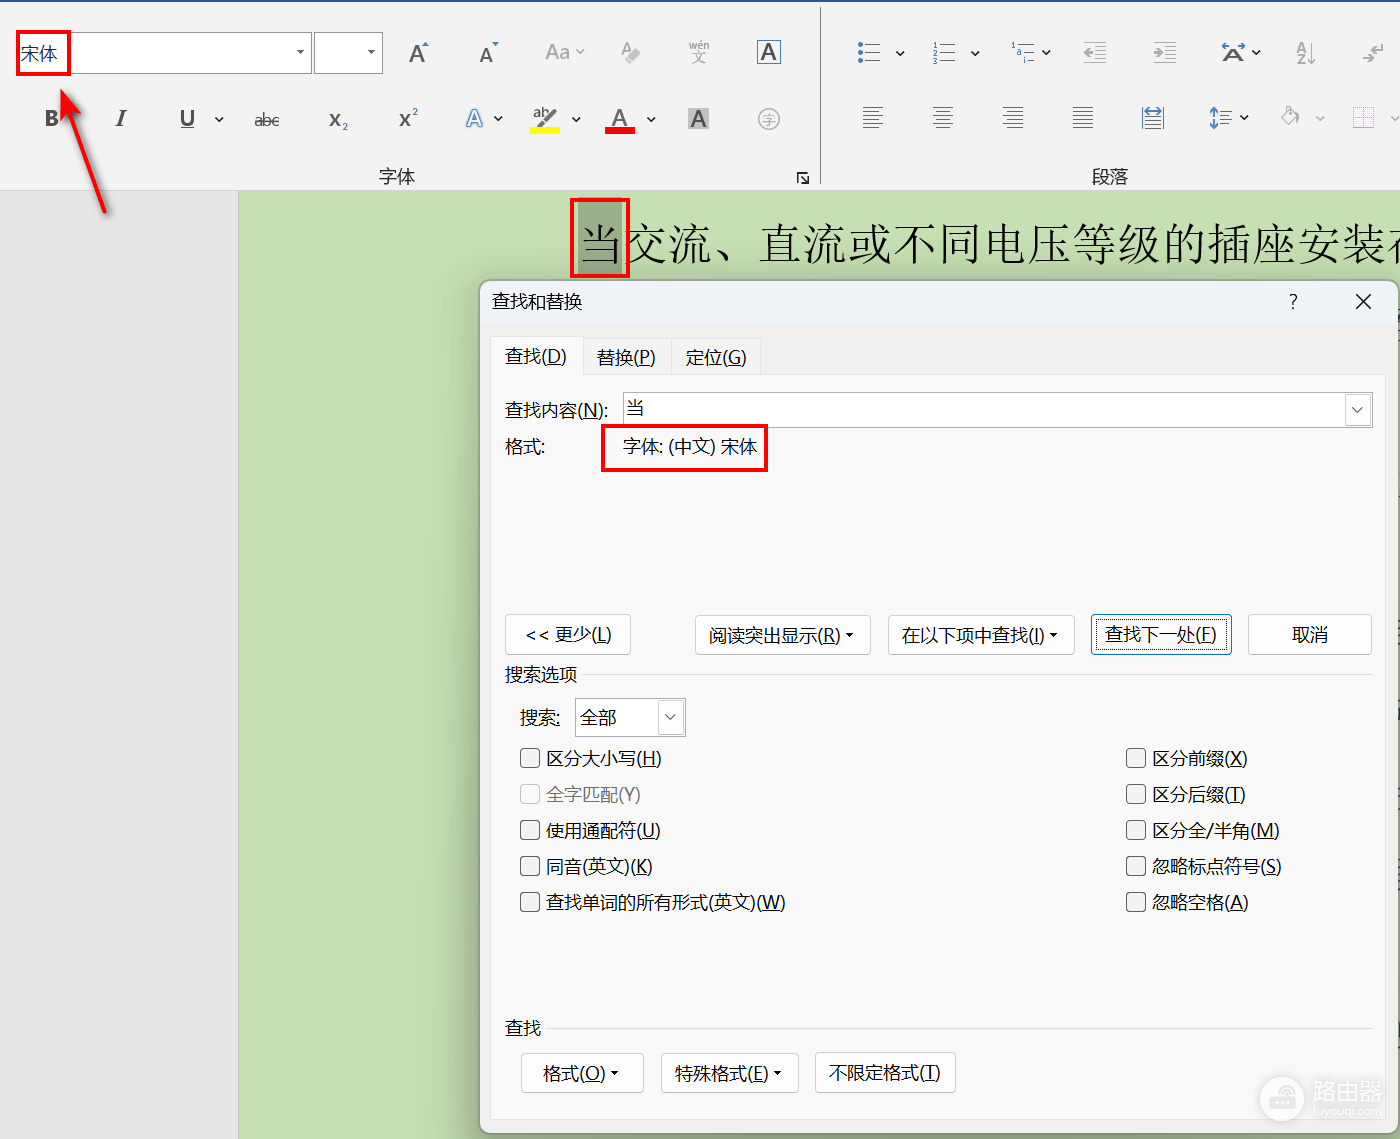Click the Enclosed Characters icon
The width and height of the screenshot is (1400, 1139).
[769, 120]
